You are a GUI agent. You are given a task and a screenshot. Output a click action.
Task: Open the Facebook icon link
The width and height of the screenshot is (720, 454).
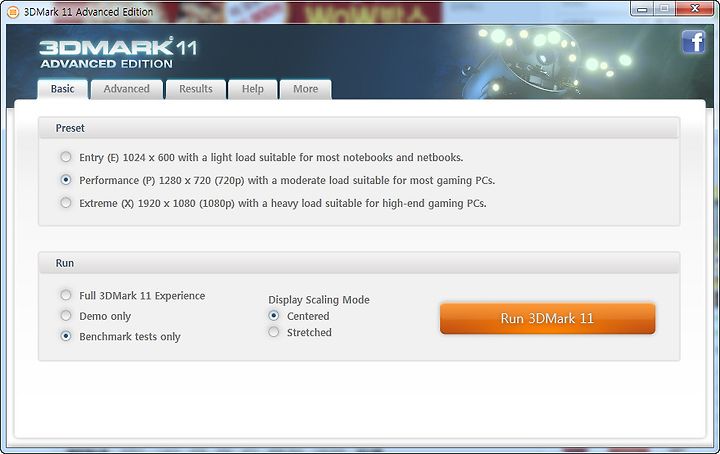pyautogui.click(x=693, y=42)
